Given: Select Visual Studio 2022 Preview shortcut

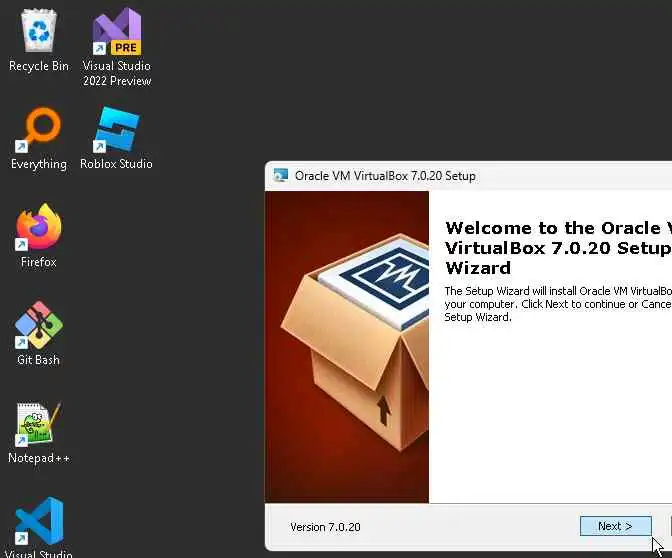Looking at the screenshot, I should coord(117,47).
